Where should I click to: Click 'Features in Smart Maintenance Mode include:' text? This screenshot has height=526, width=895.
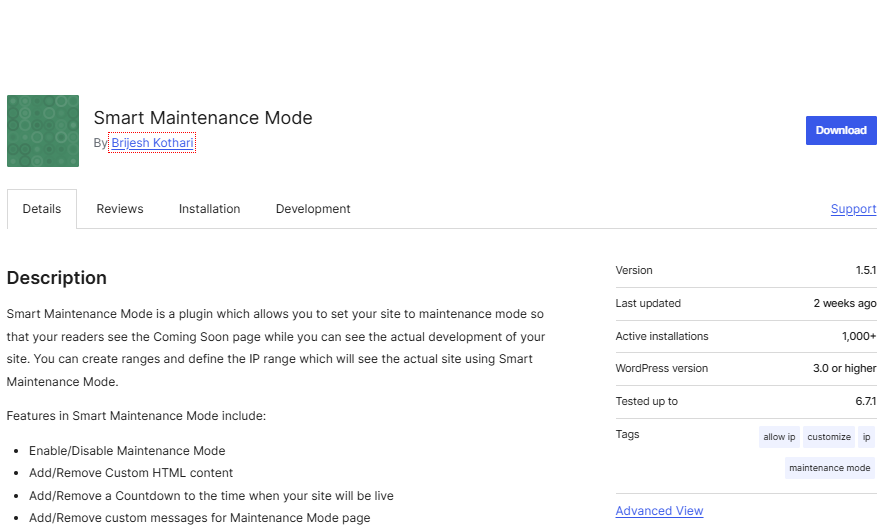tap(136, 416)
